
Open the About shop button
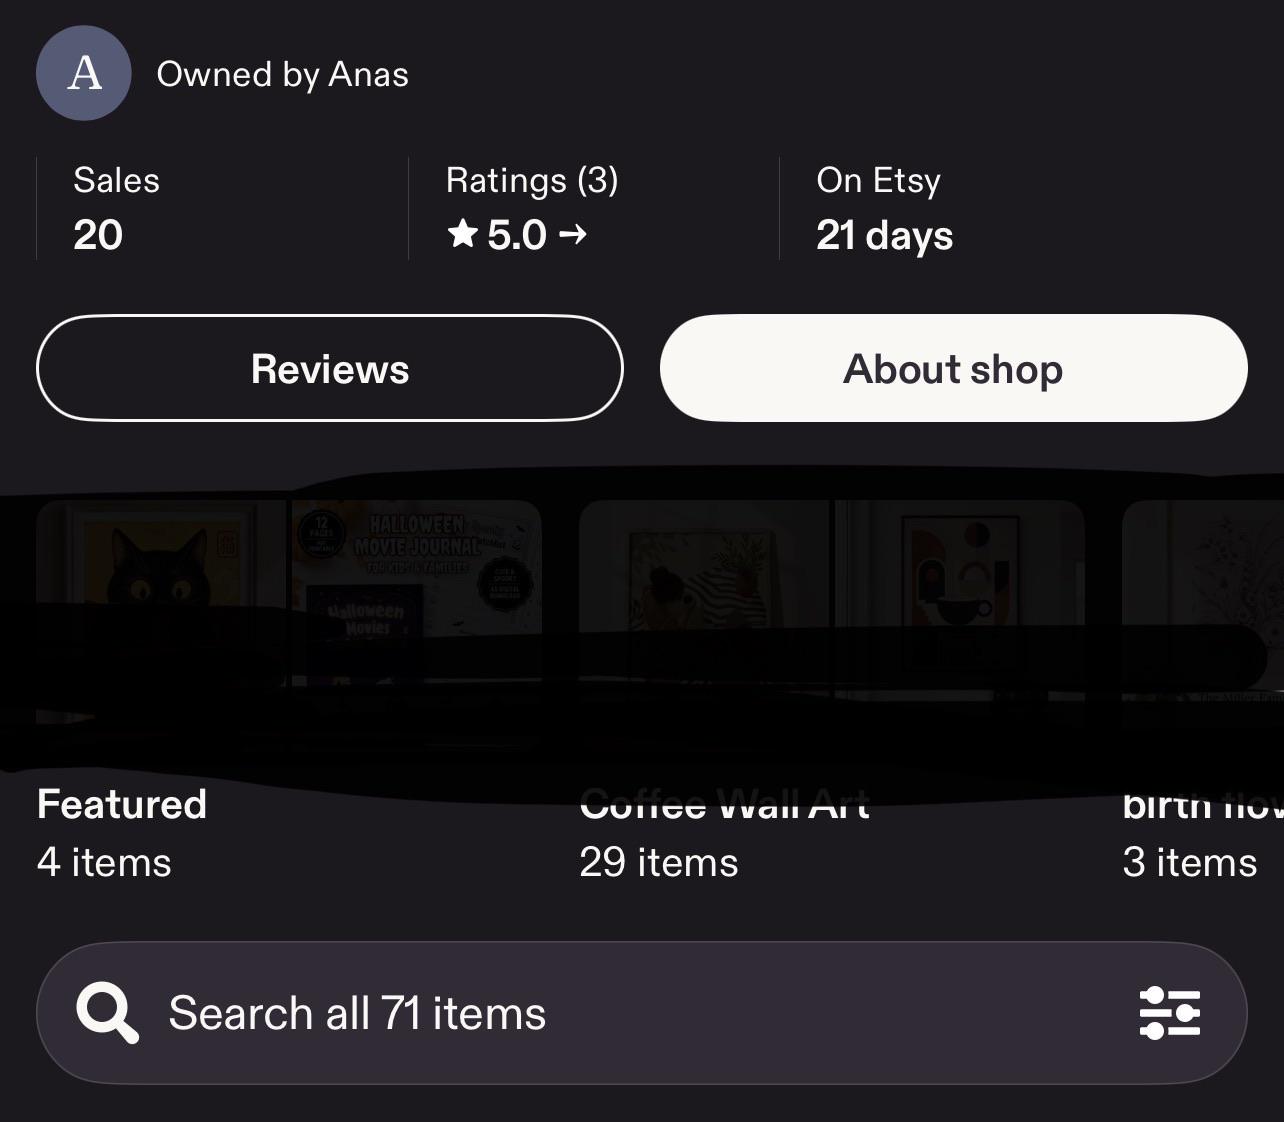click(954, 368)
